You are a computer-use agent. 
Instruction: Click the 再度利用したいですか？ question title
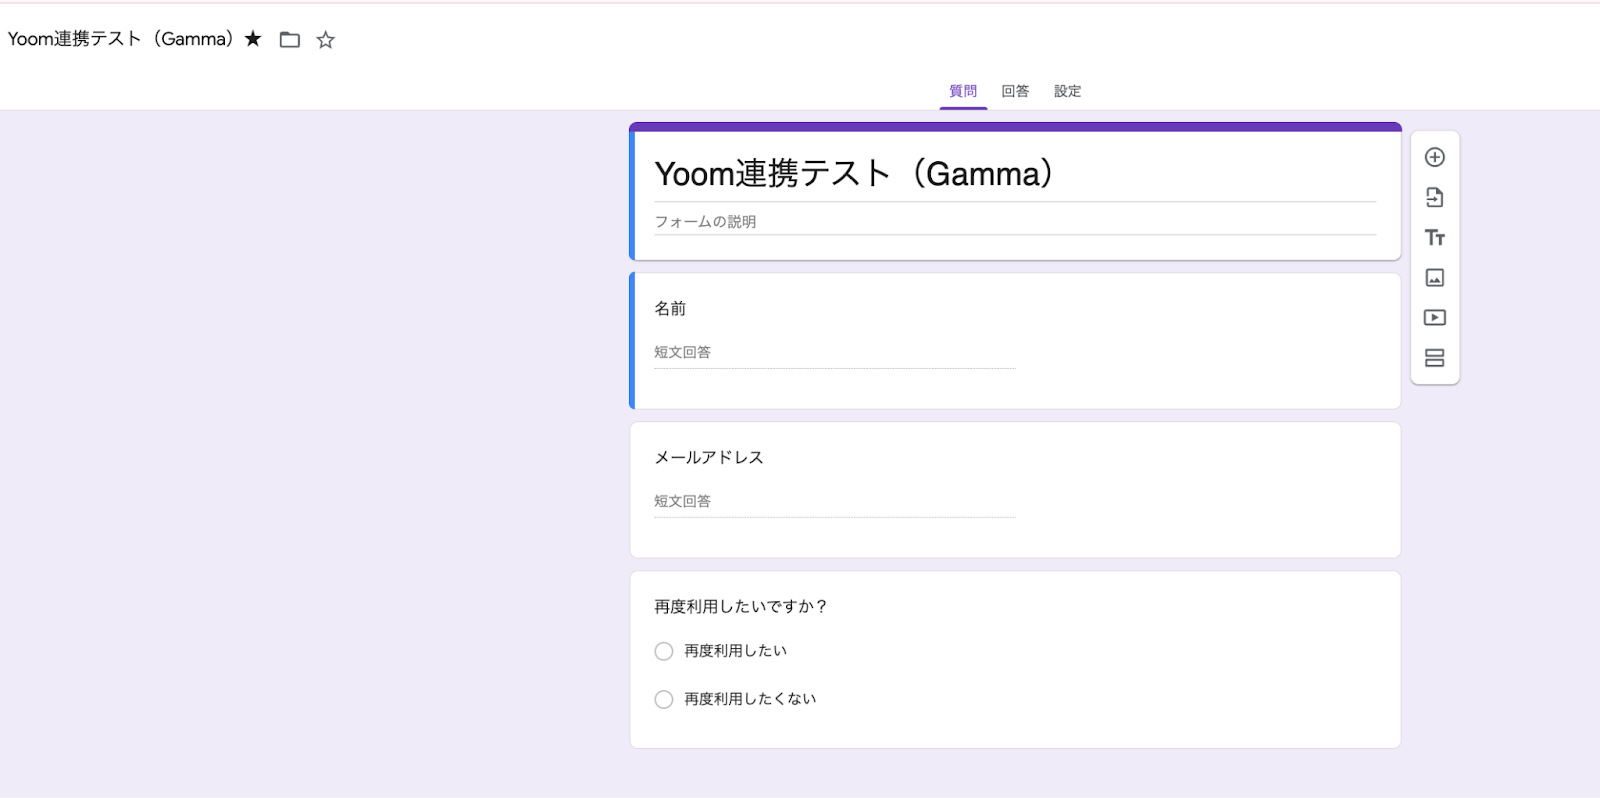(740, 607)
